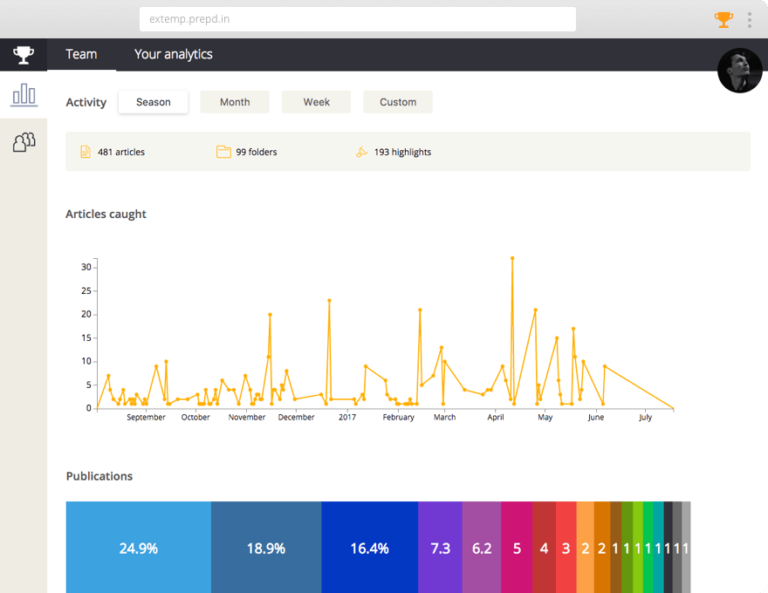Select the Week activity filter
The height and width of the screenshot is (593, 768).
316,102
